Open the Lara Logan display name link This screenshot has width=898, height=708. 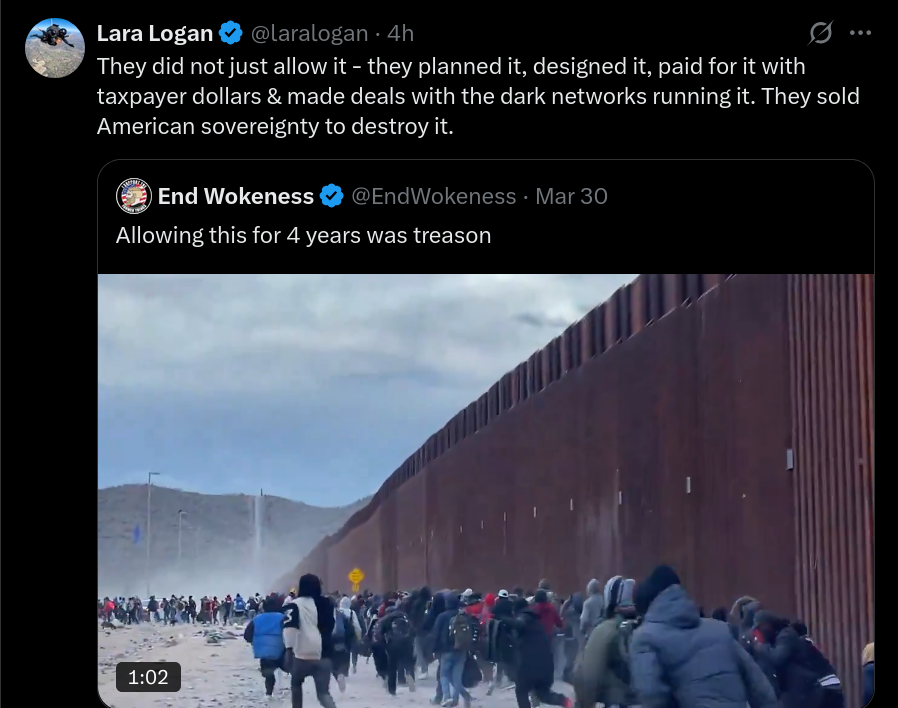(155, 33)
